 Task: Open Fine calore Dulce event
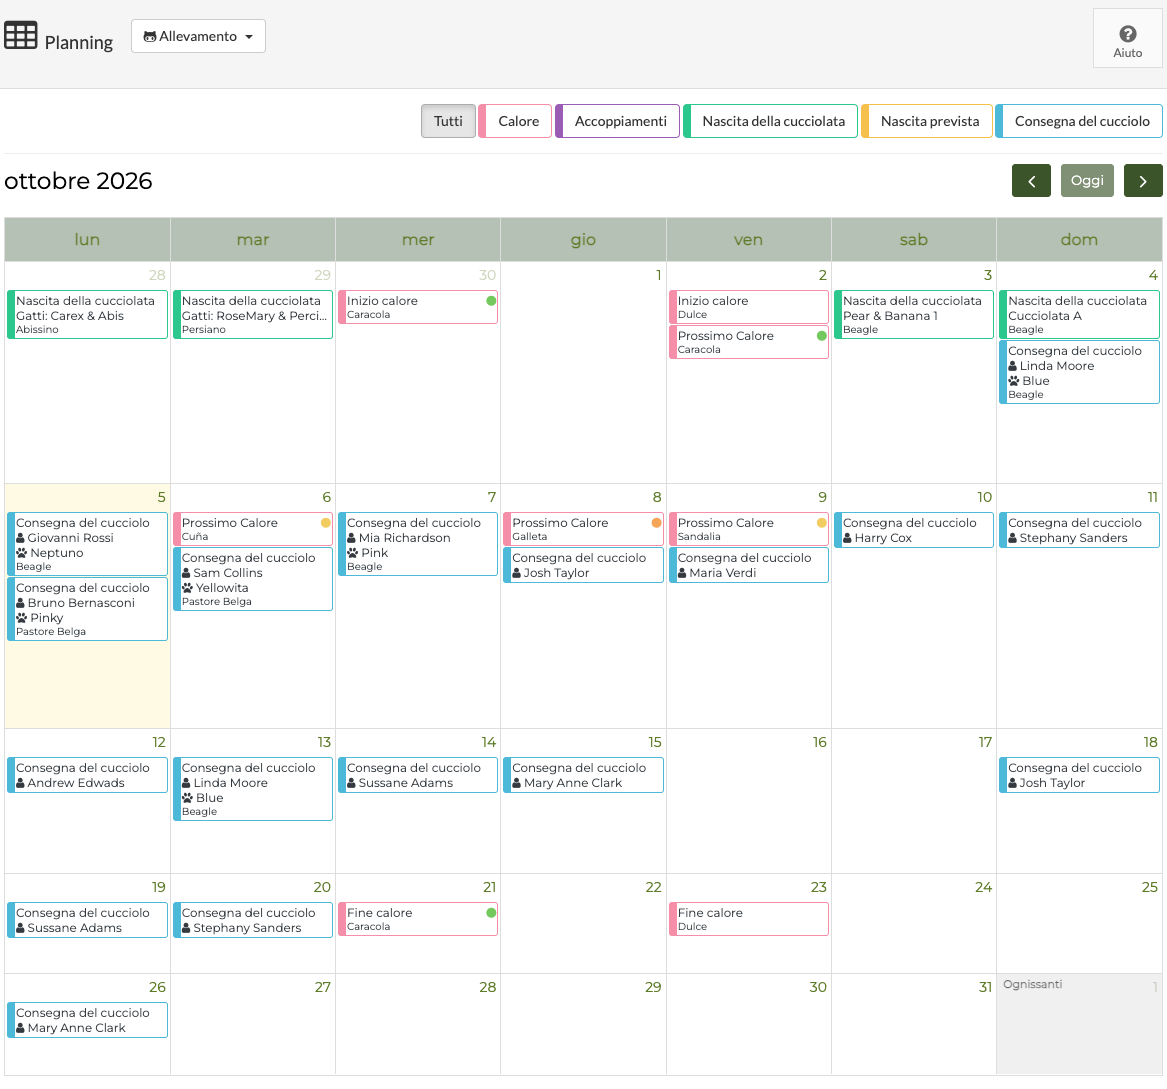[749, 919]
